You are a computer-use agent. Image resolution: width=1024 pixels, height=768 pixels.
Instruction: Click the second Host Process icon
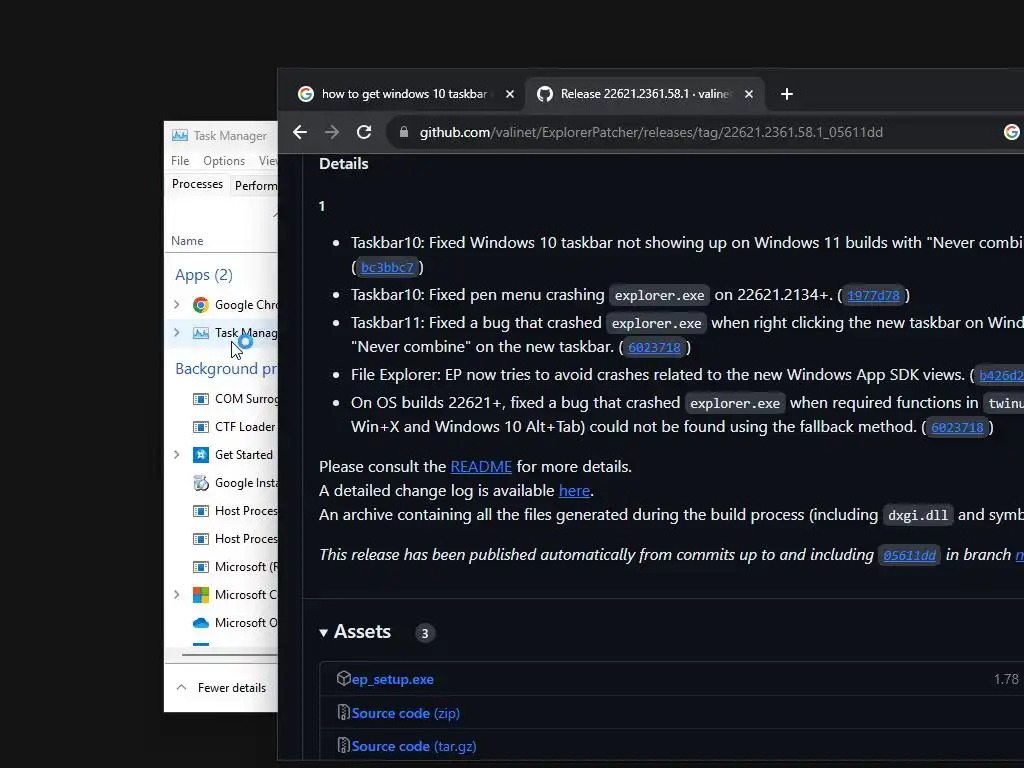(x=200, y=539)
